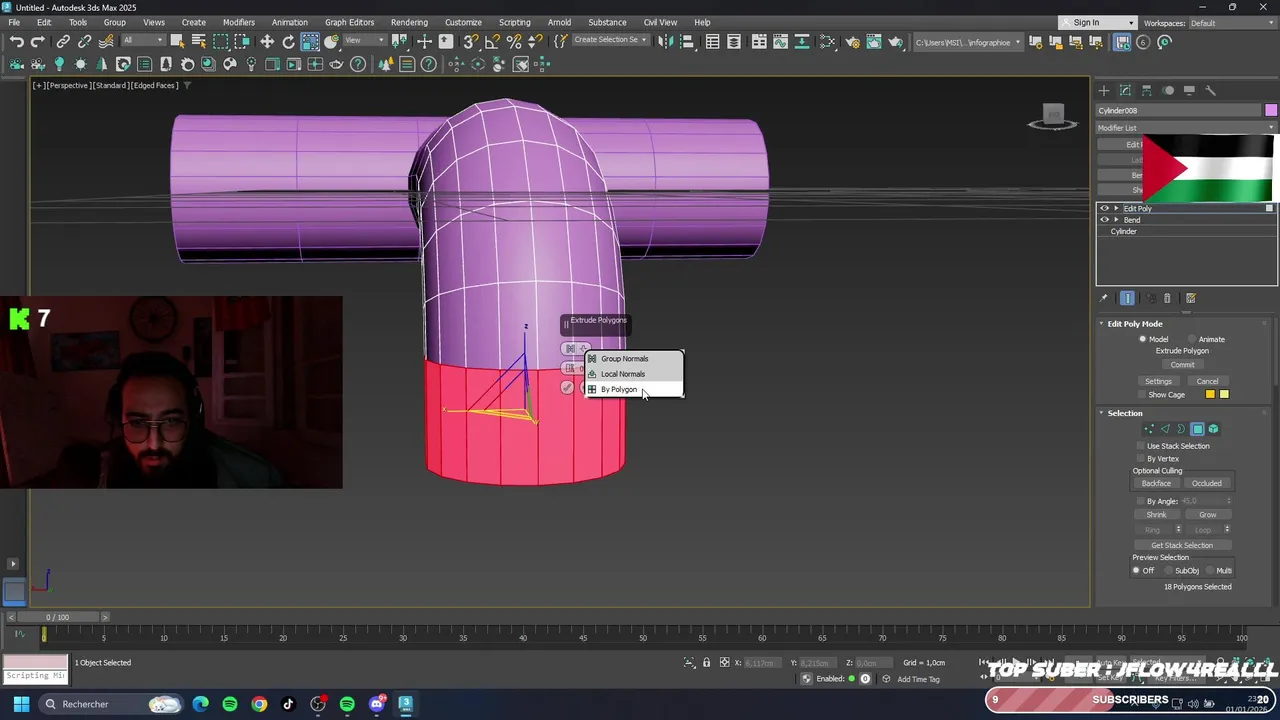The image size is (1280, 720).
Task: Activate the Select and Move tool
Action: pos(267,42)
